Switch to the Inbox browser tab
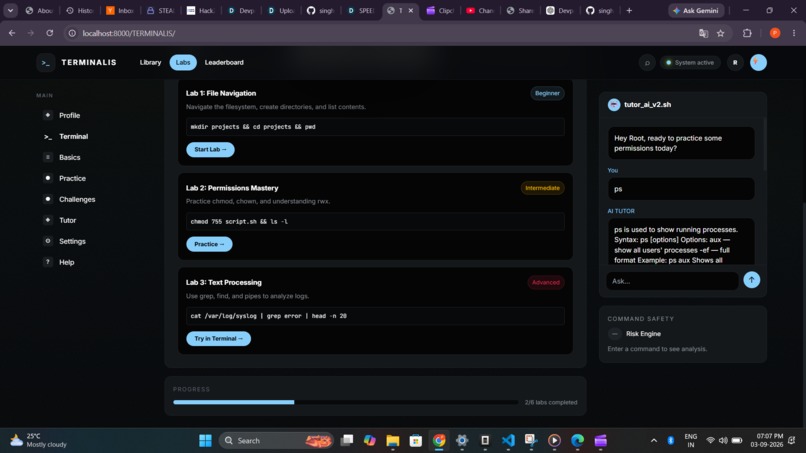The image size is (806, 453). (x=120, y=10)
